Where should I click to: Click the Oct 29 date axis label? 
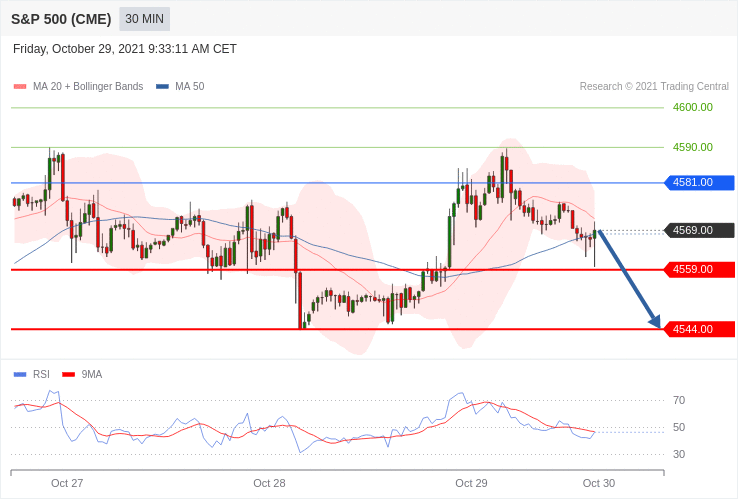click(472, 484)
